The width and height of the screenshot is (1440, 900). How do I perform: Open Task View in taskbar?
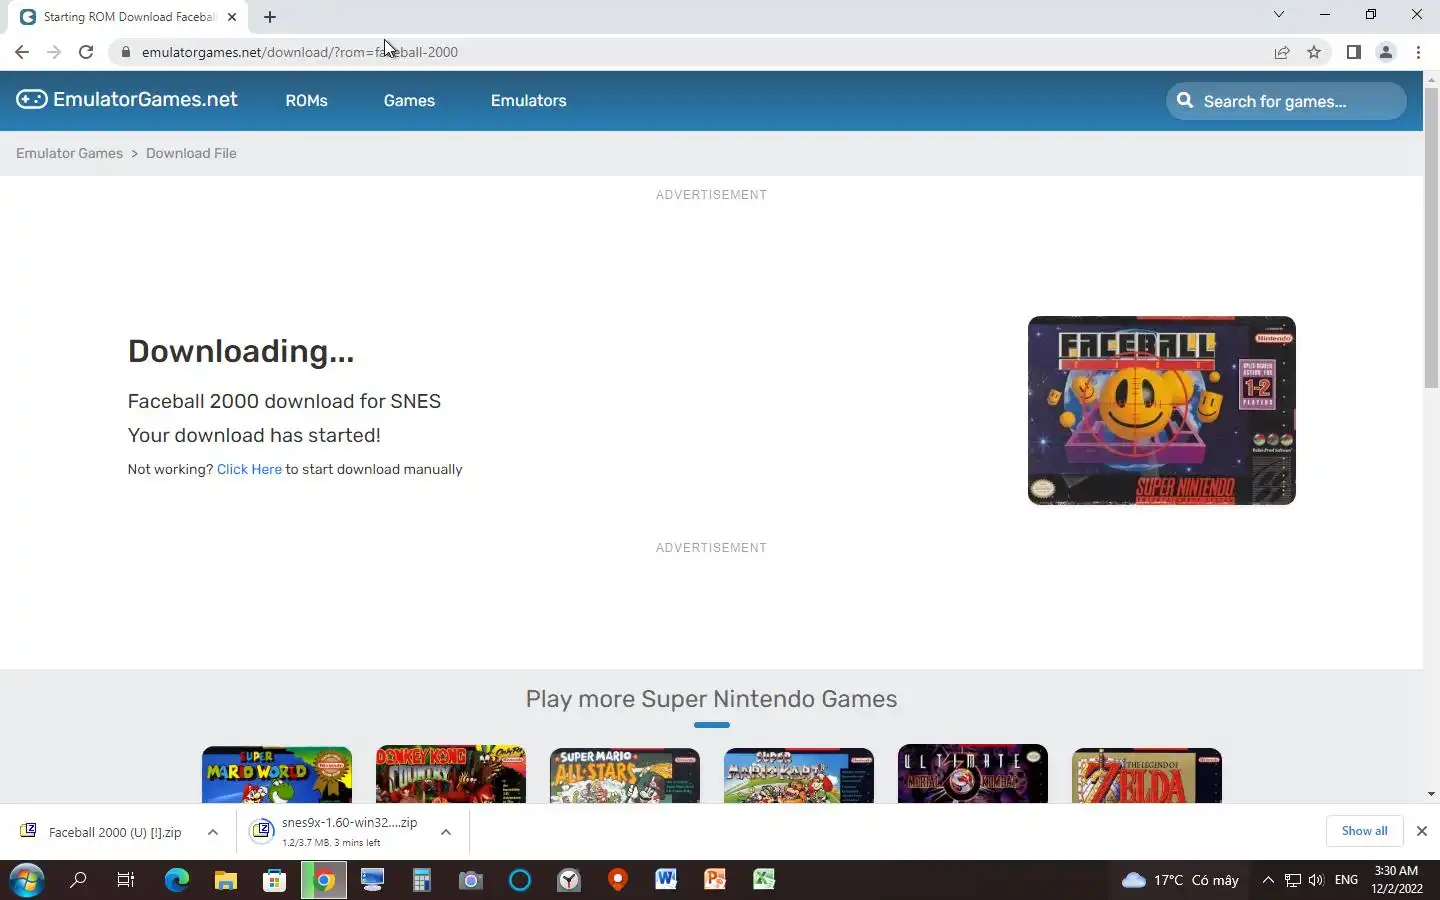click(x=126, y=880)
